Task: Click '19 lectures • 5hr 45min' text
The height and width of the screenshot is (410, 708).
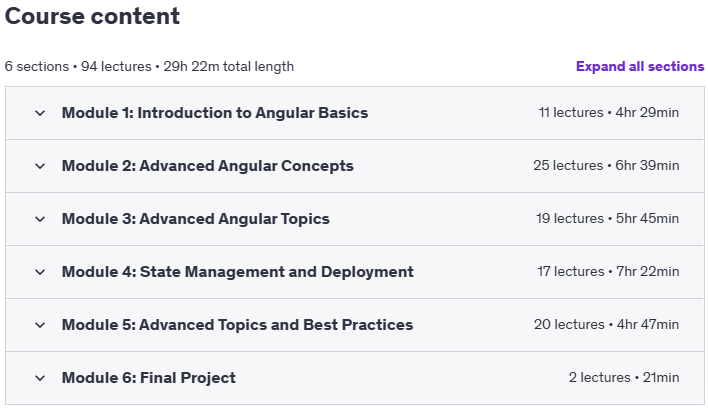Action: [x=607, y=219]
